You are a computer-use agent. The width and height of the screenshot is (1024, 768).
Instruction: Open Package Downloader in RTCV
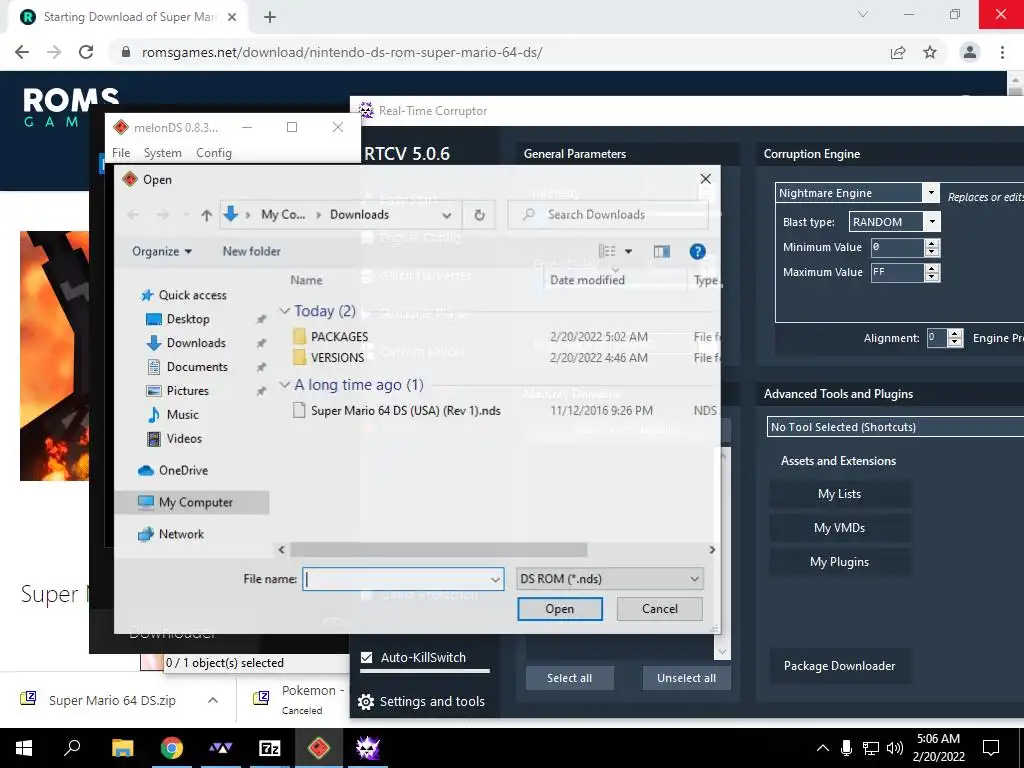[839, 666]
